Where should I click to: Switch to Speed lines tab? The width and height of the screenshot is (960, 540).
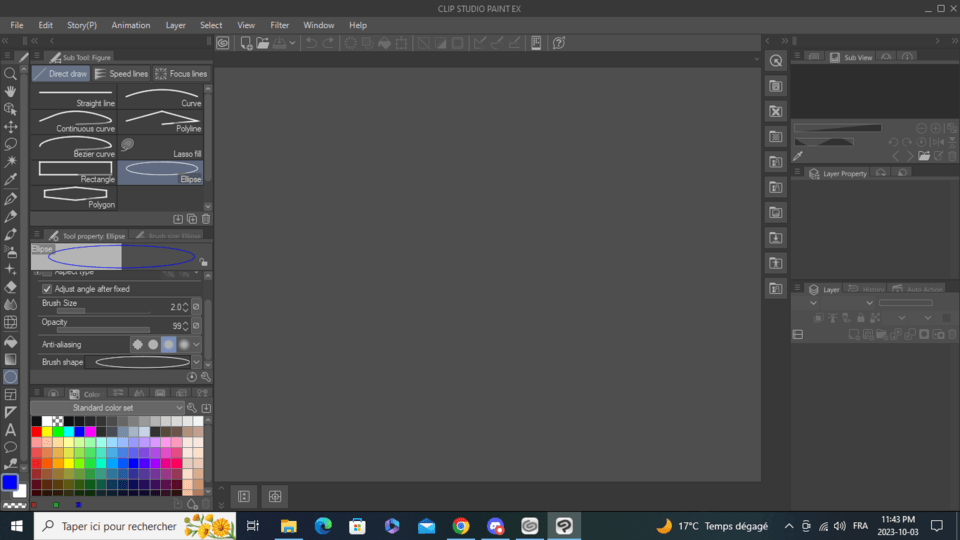[x=122, y=73]
